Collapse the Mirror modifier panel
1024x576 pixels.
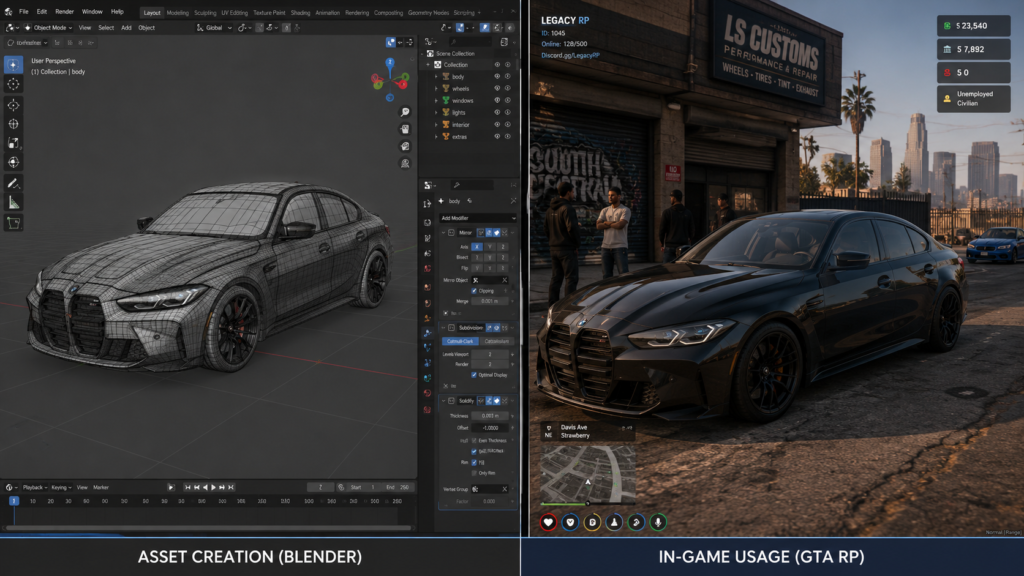(x=443, y=232)
